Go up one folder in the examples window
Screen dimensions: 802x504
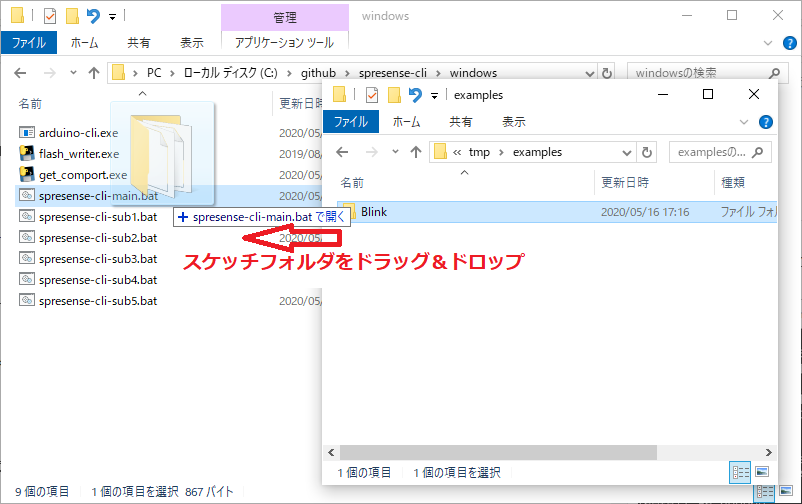click(x=416, y=152)
